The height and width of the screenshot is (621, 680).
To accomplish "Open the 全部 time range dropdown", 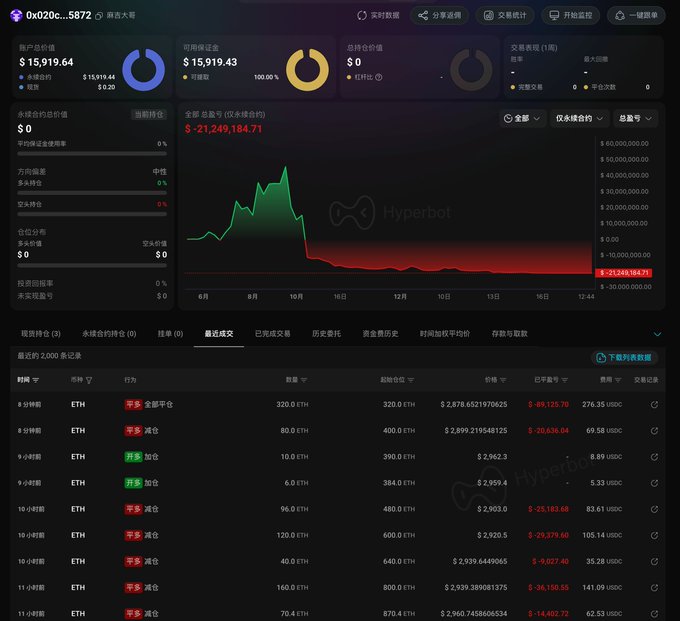I will click(523, 118).
